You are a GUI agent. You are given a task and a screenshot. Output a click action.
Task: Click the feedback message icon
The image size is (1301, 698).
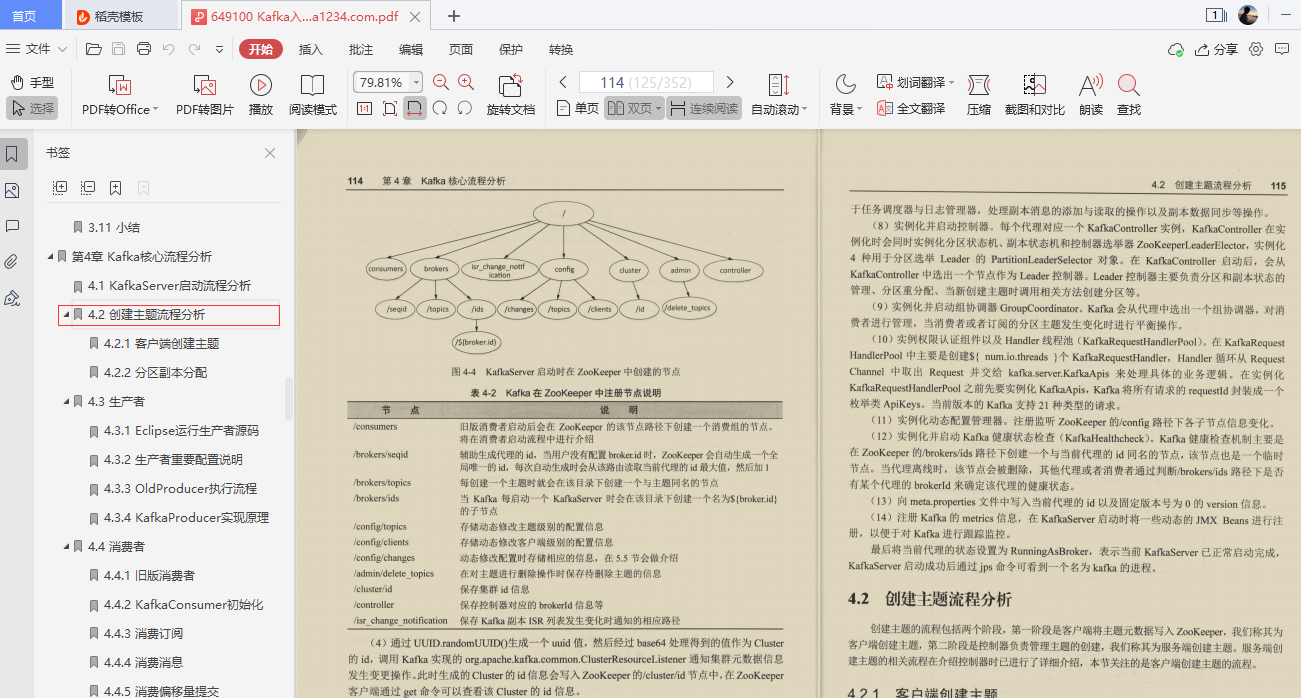point(1282,49)
